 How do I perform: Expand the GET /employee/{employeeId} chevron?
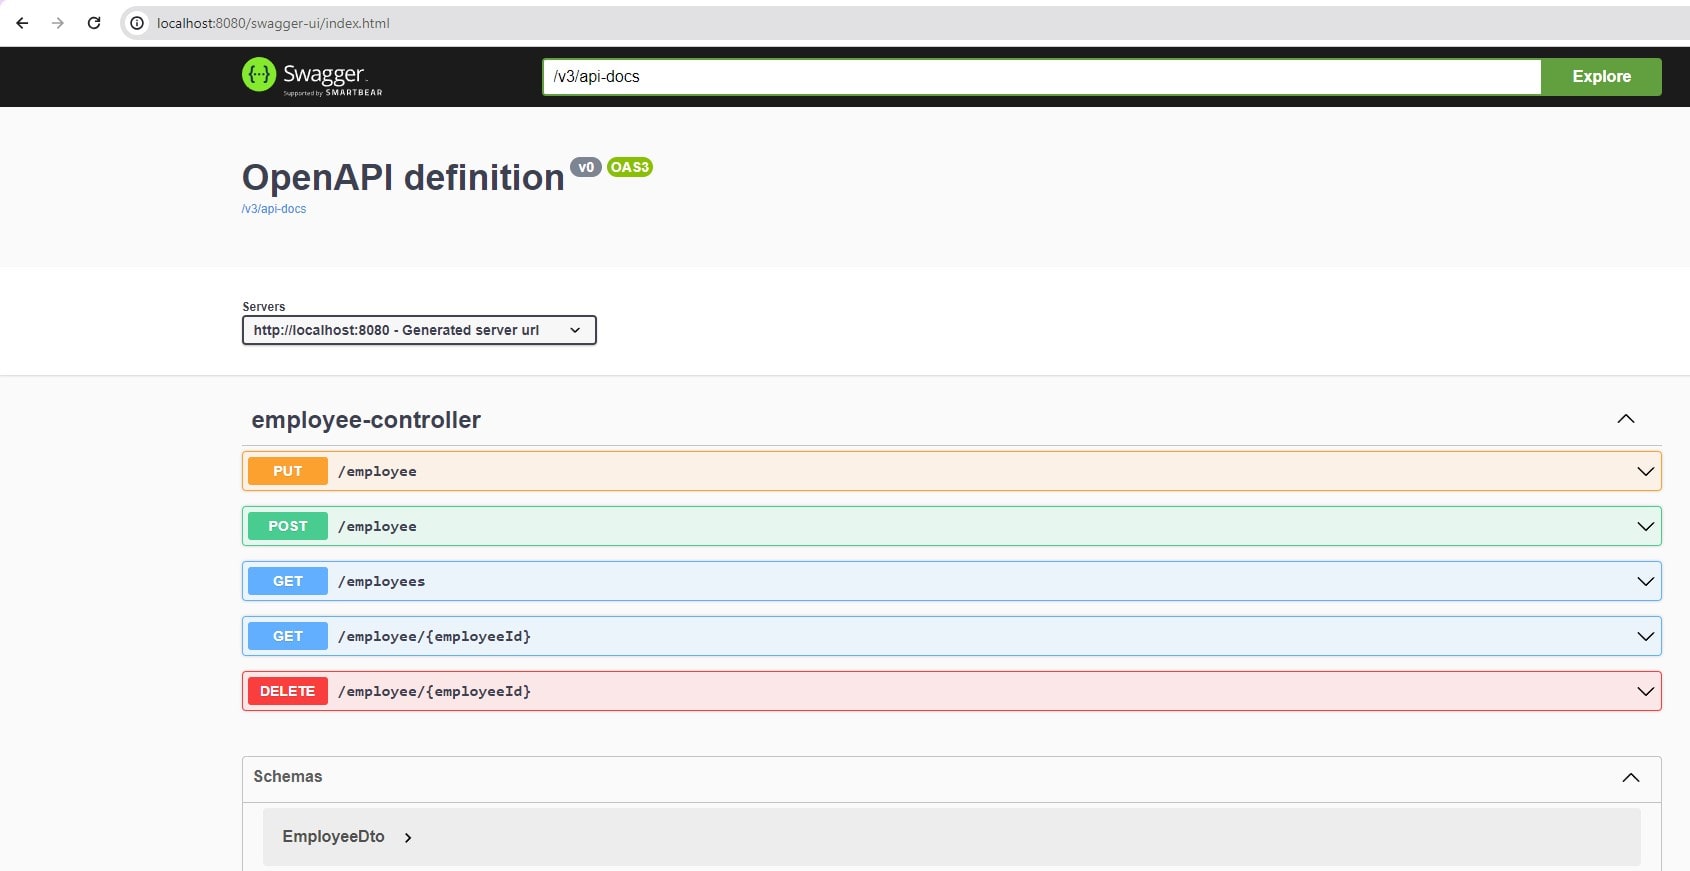[x=1645, y=636]
